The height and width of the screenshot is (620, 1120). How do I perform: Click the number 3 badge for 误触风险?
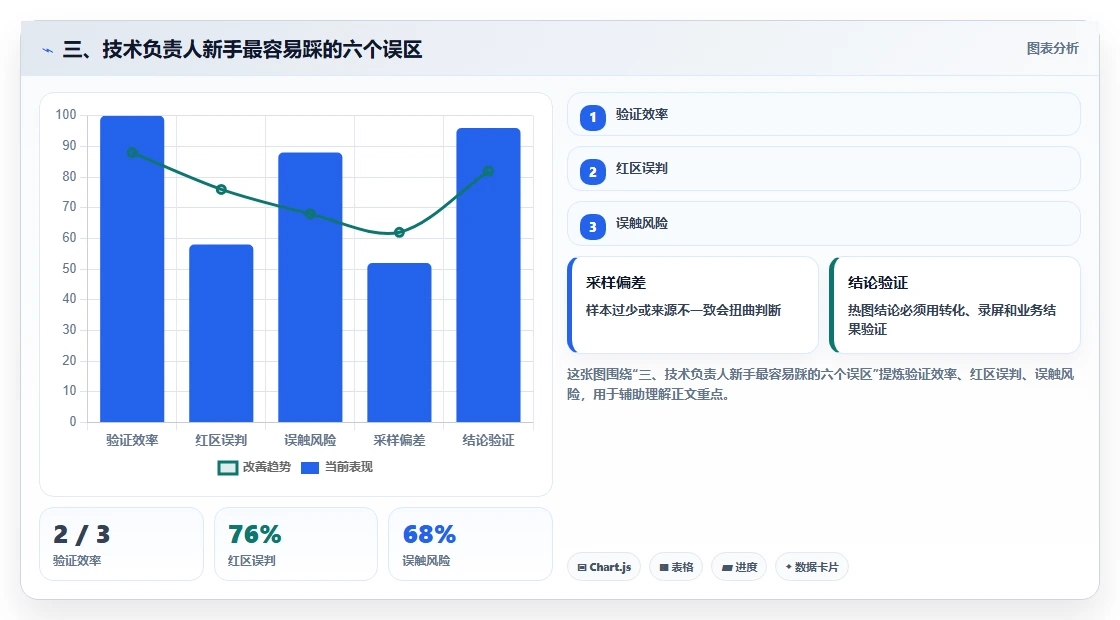[592, 226]
